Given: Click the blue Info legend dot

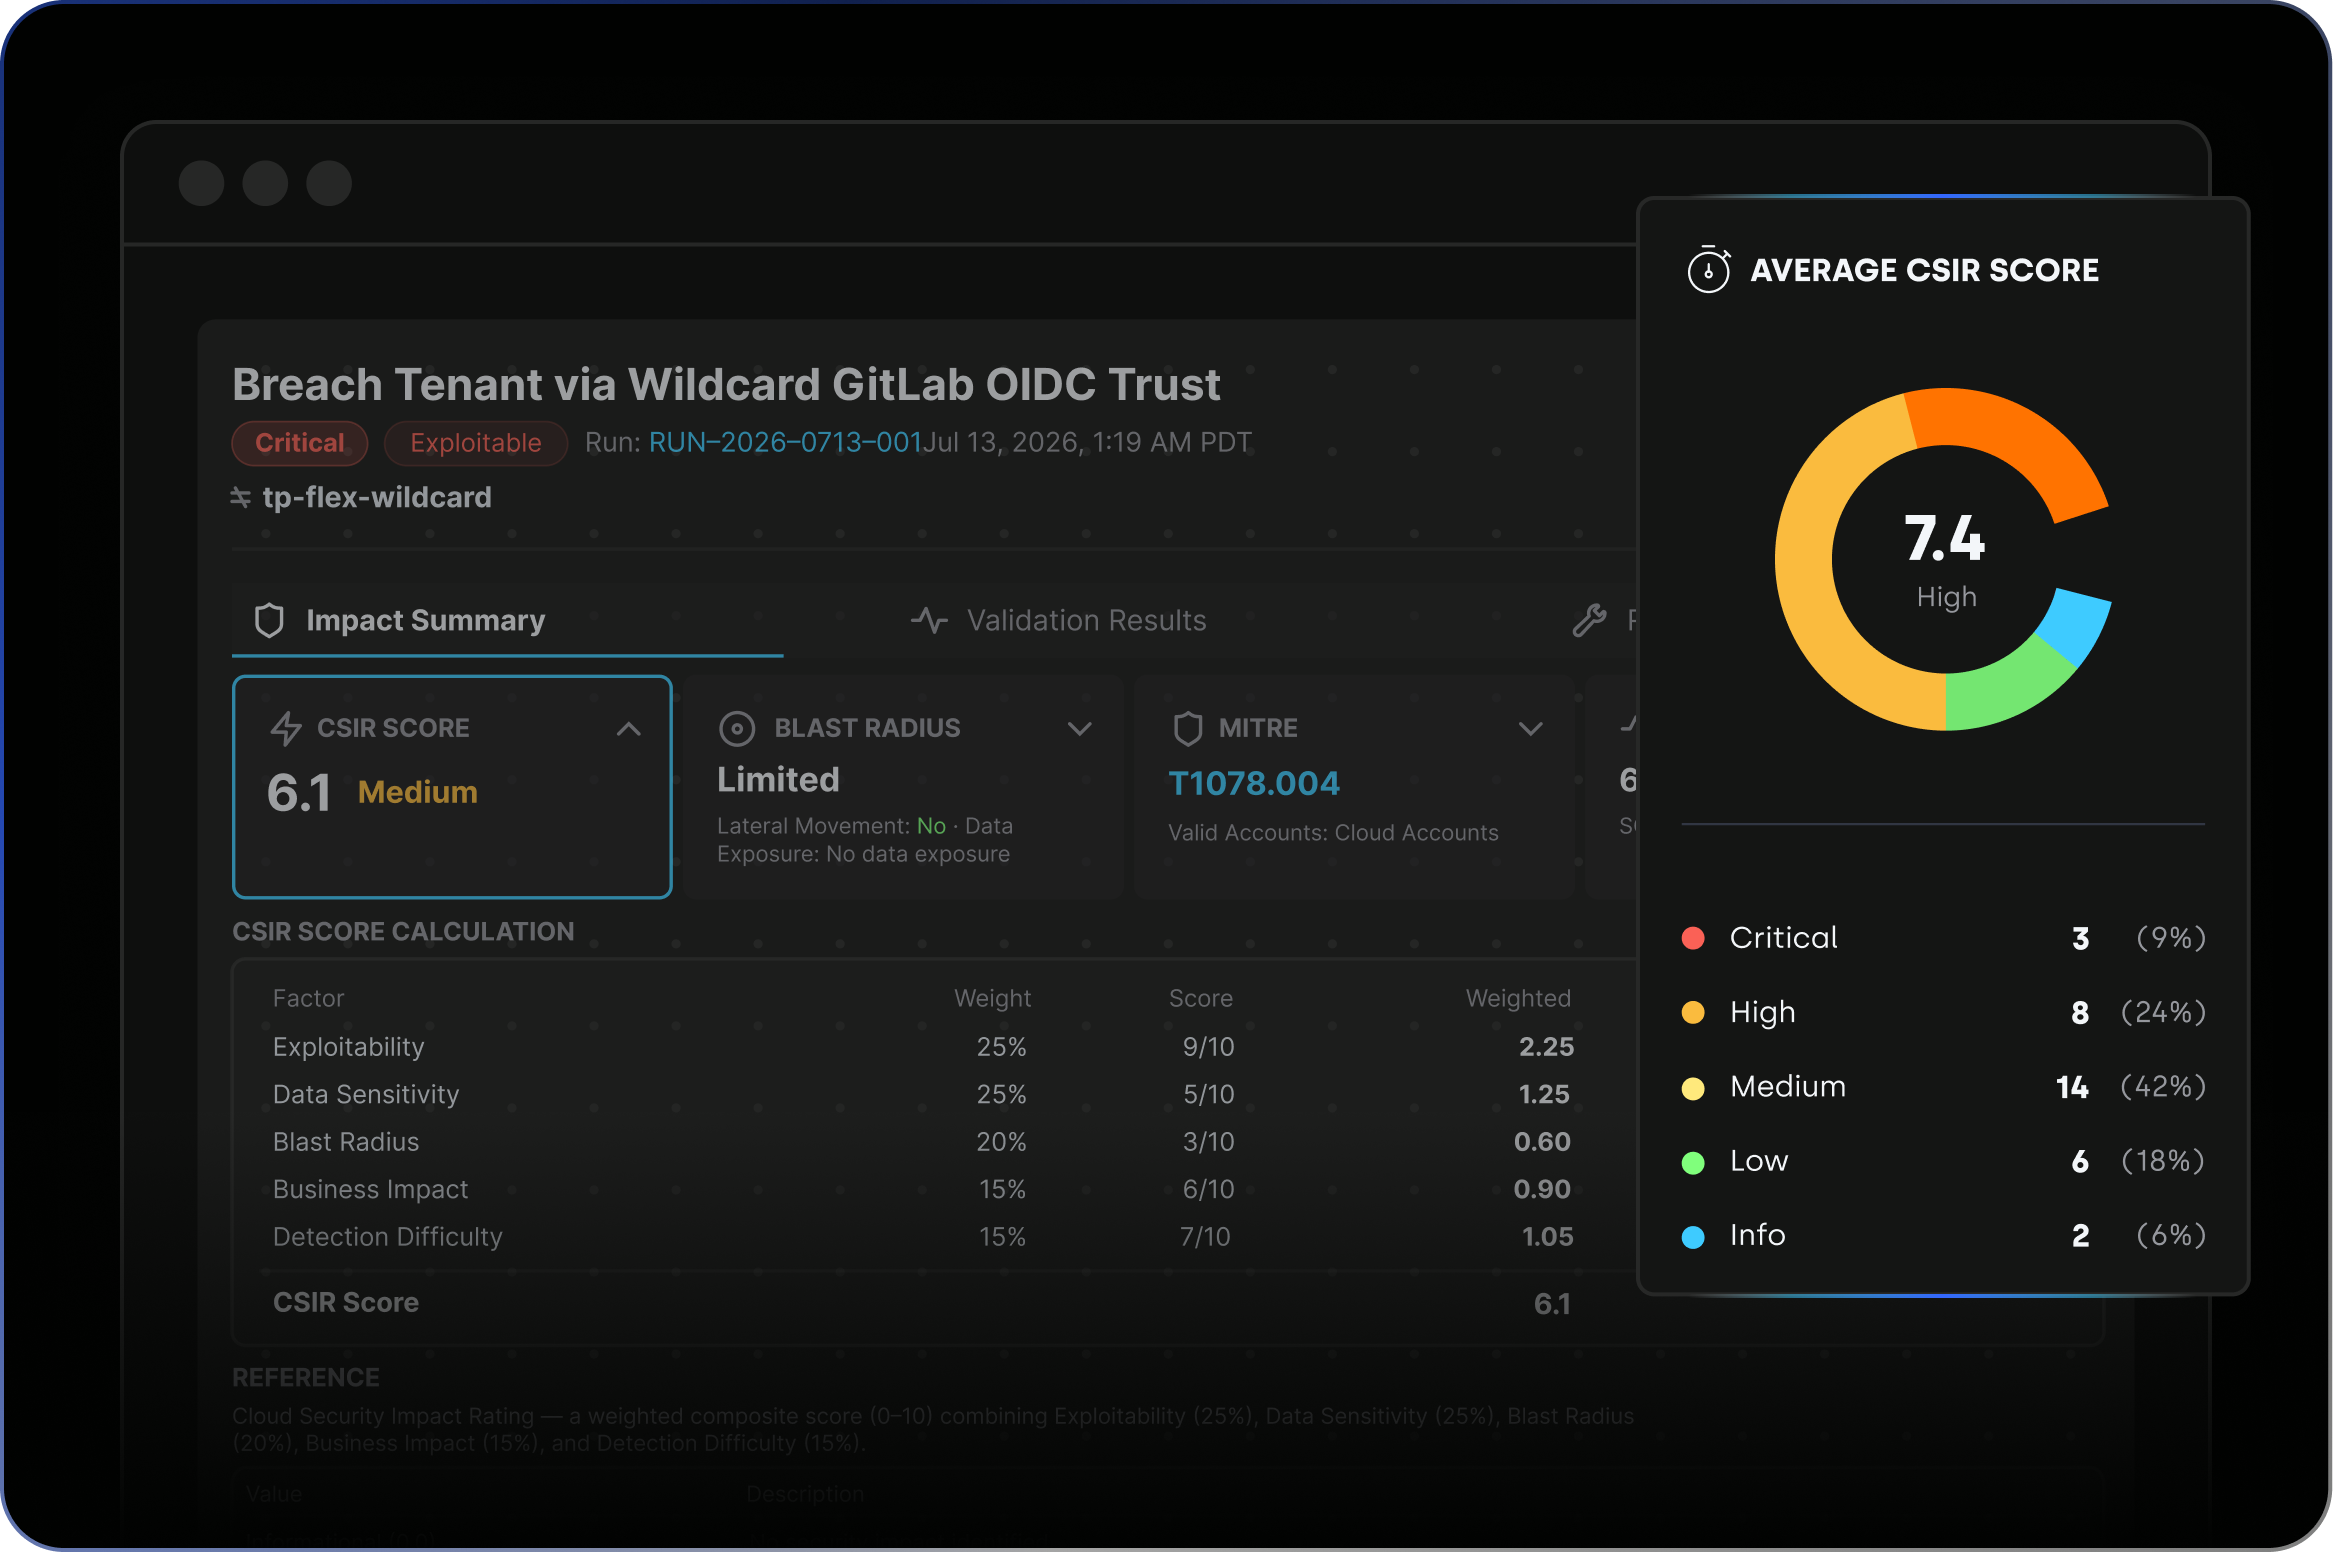Looking at the screenshot, I should tap(1693, 1237).
